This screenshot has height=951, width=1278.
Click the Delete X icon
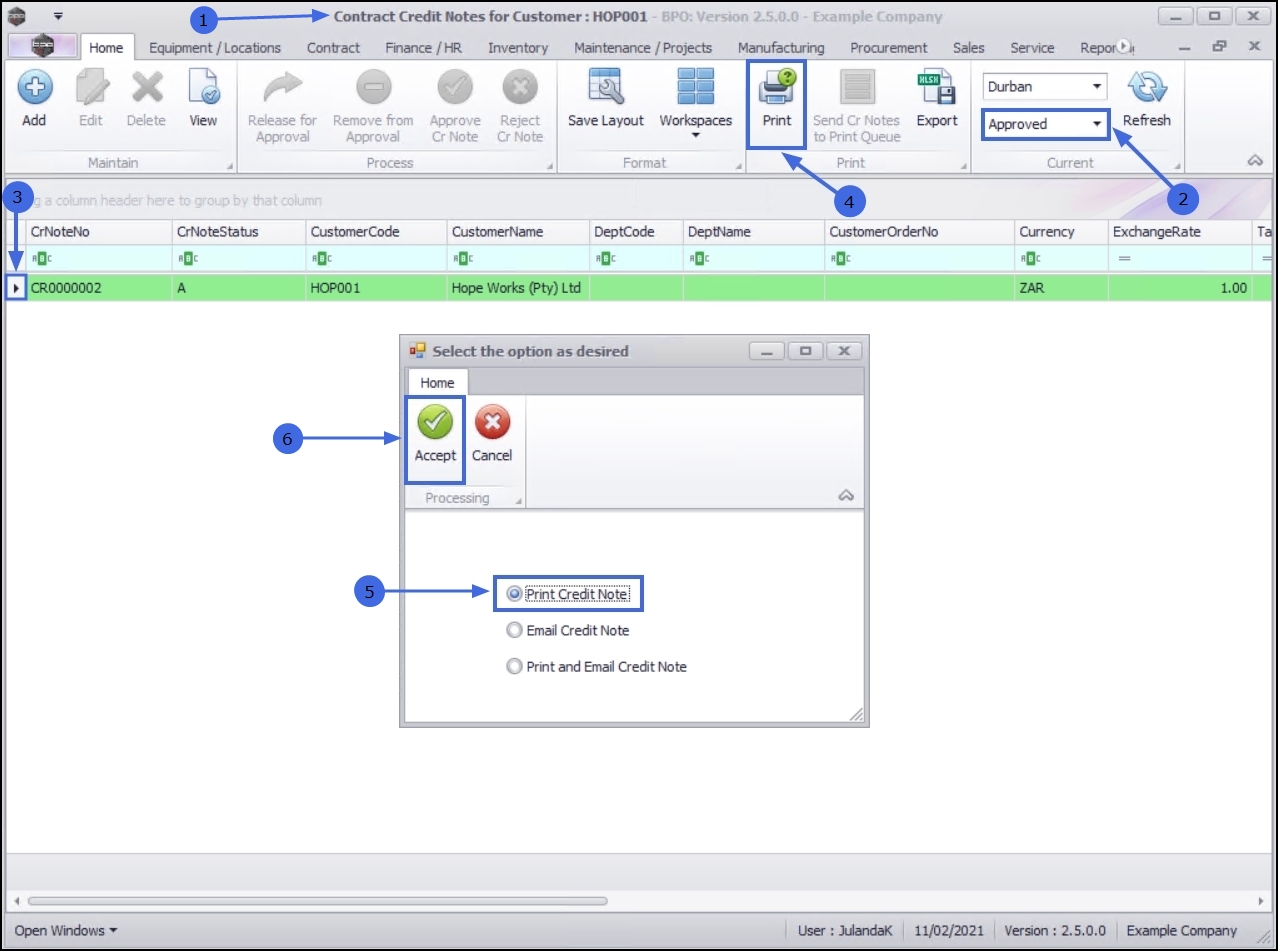point(146,88)
